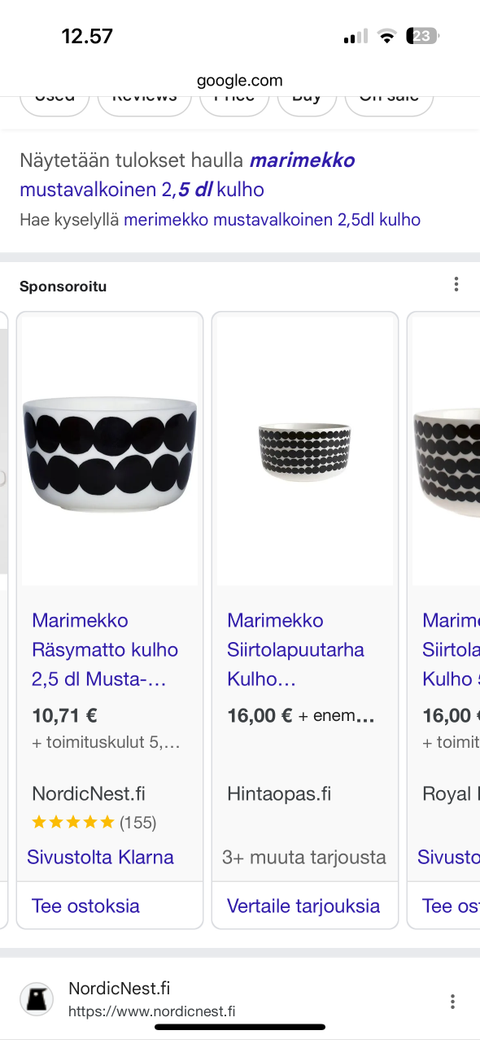This screenshot has height=1040, width=480.
Task: Open Marimekko Räsymatto kulho 2,5 dl title
Action: [105, 650]
